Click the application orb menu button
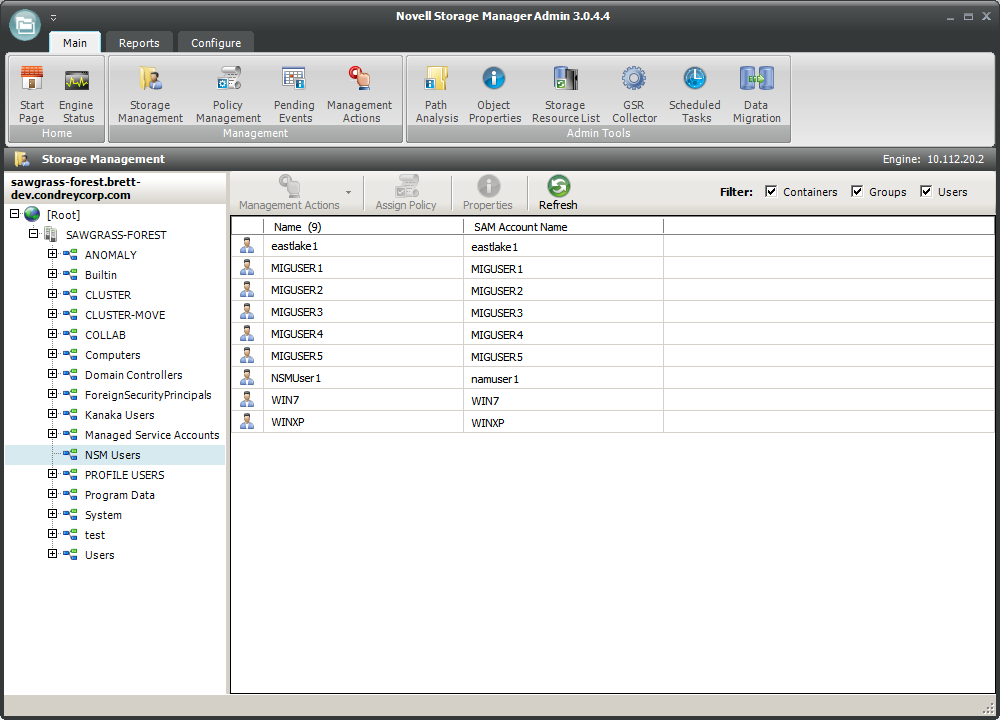The width and height of the screenshot is (1000, 720). tap(25, 25)
